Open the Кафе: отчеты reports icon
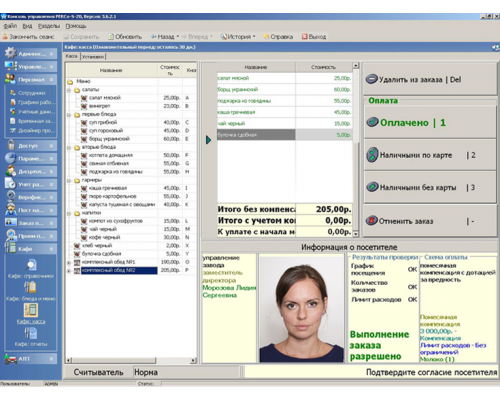The image size is (500, 400). pyautogui.click(x=30, y=333)
